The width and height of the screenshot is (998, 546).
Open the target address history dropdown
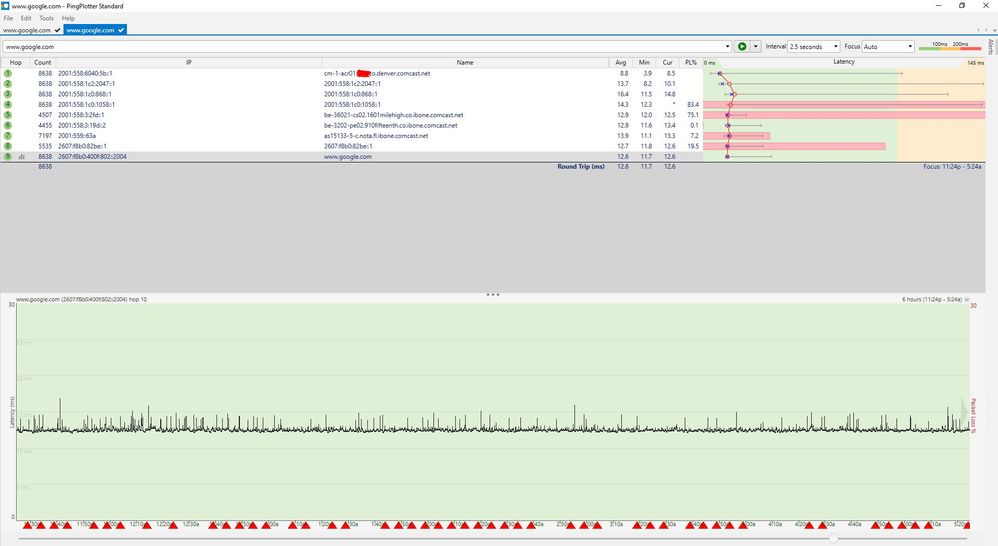[727, 46]
